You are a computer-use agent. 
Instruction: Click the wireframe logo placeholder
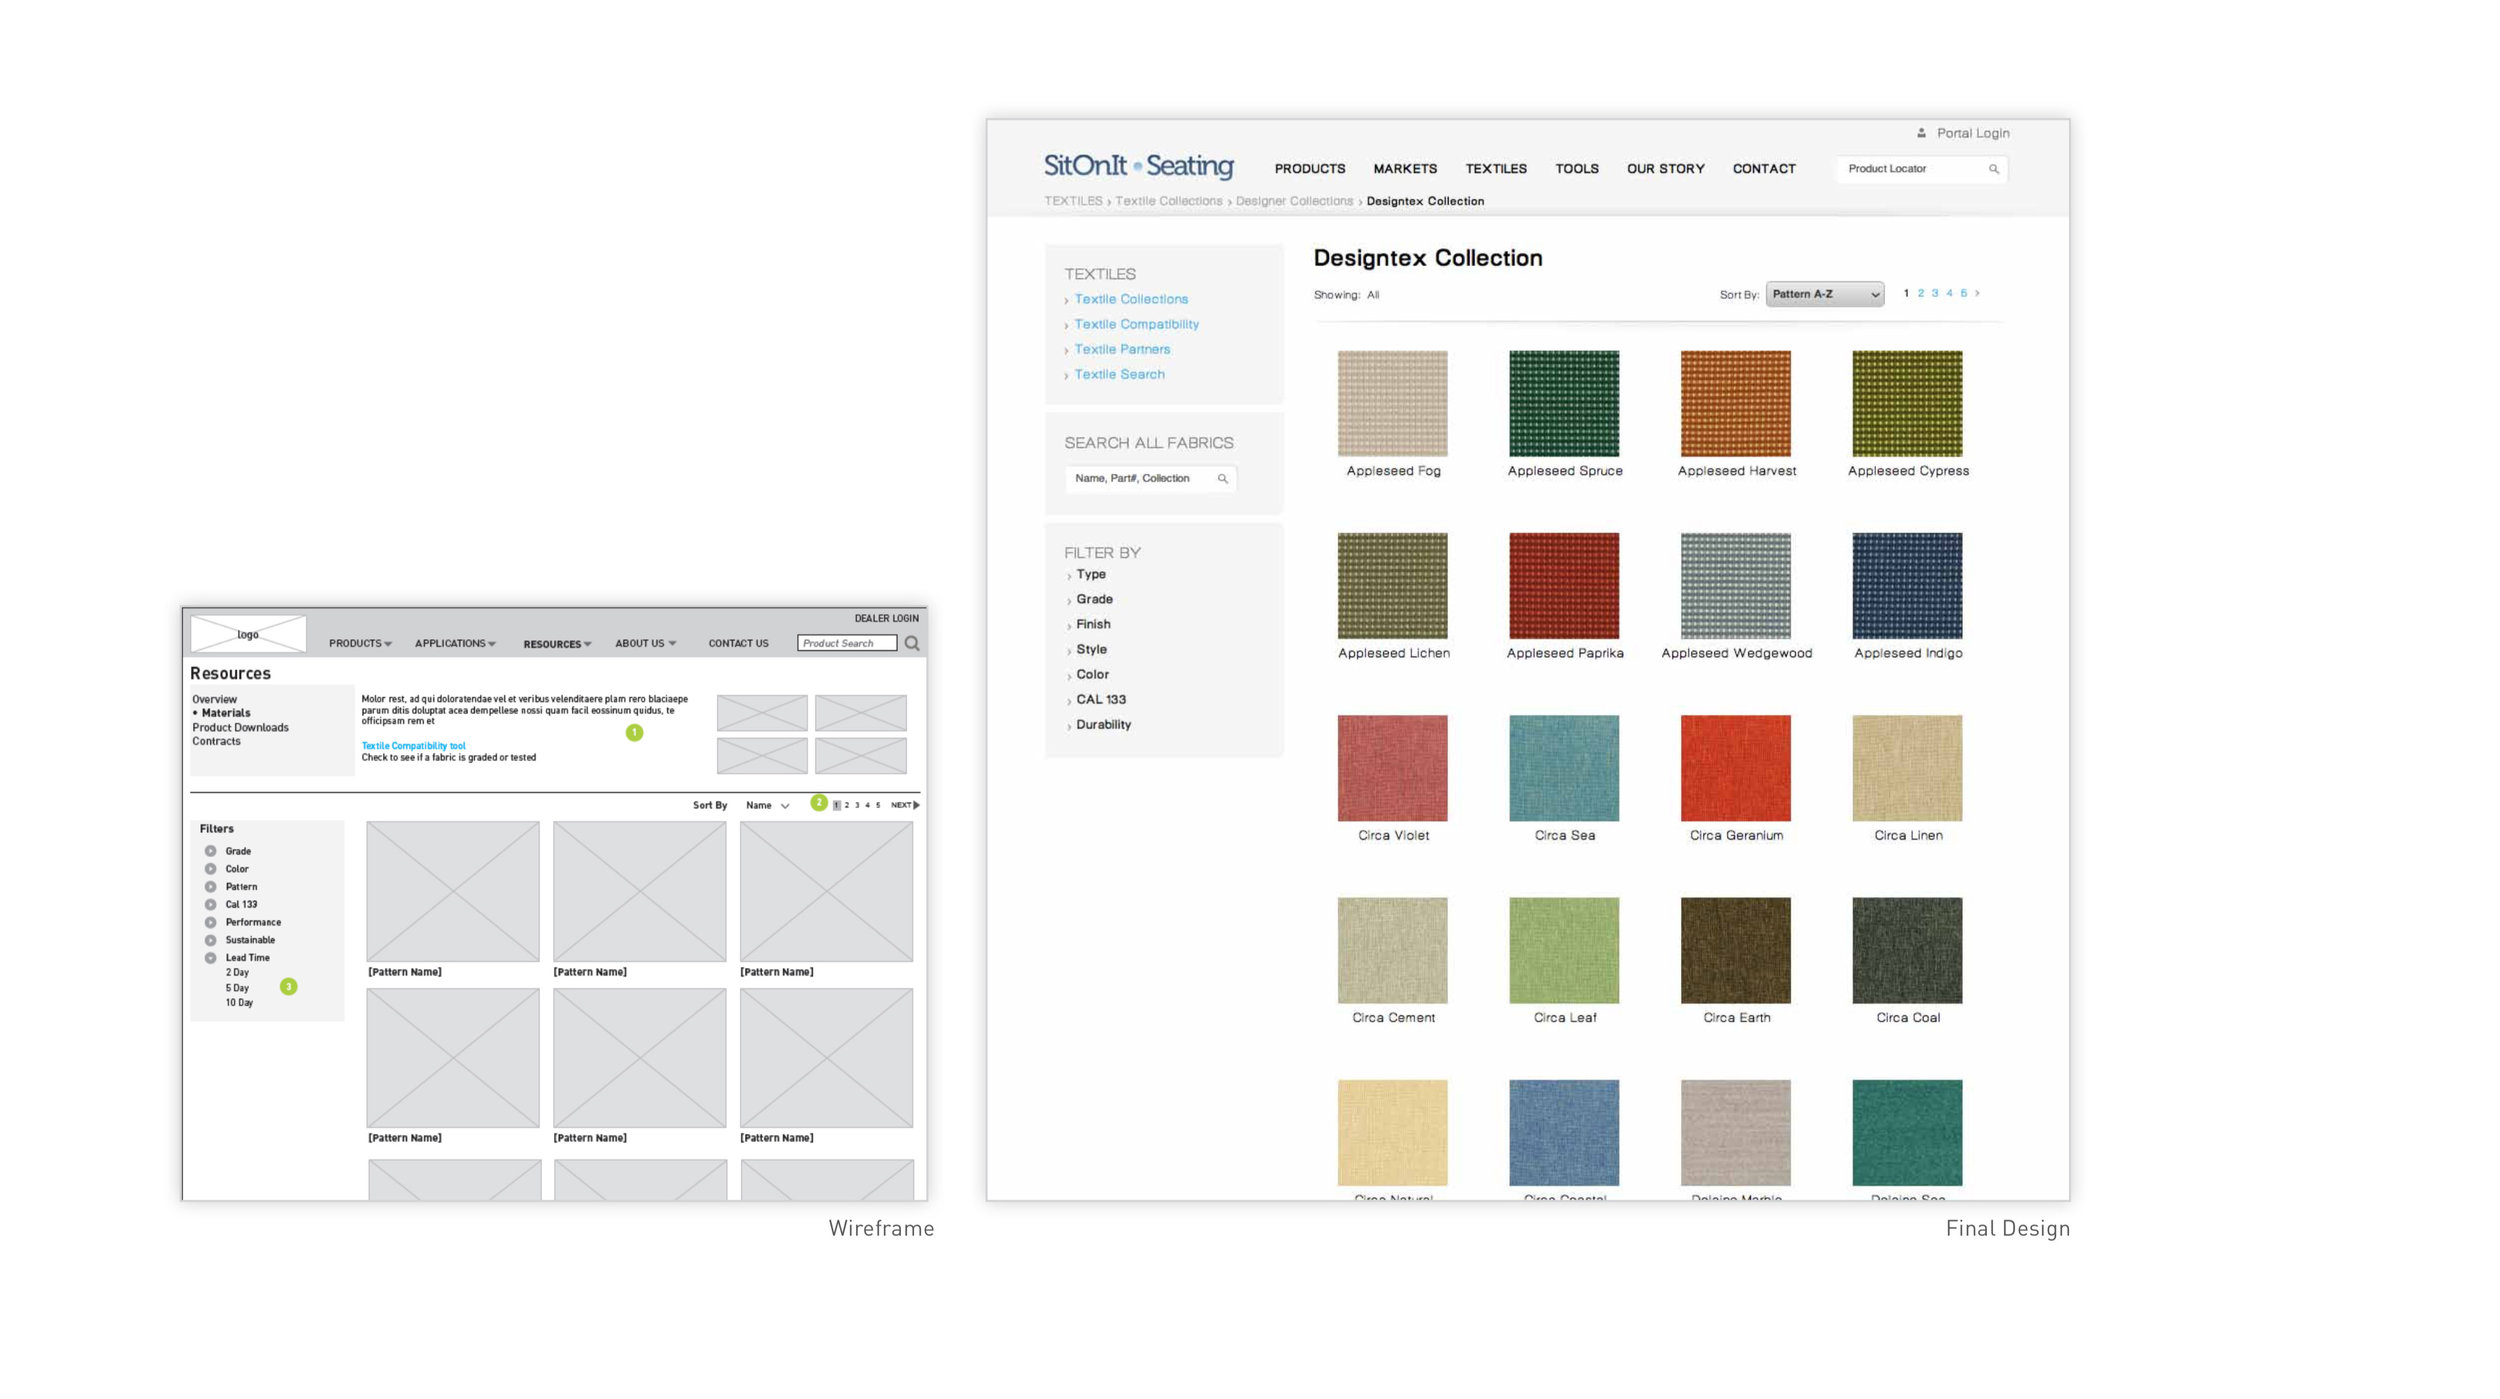click(248, 634)
